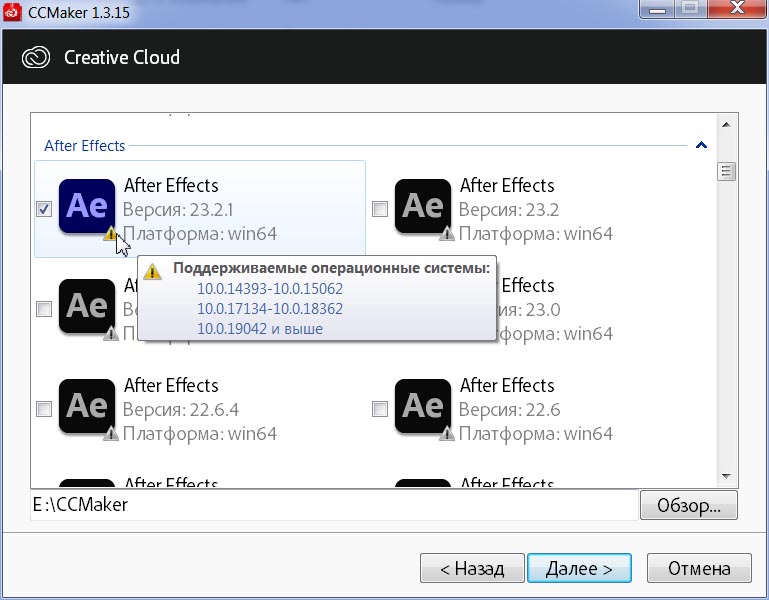Click the Ae icon left of the tooltip
The height and width of the screenshot is (600, 769).
click(87, 306)
